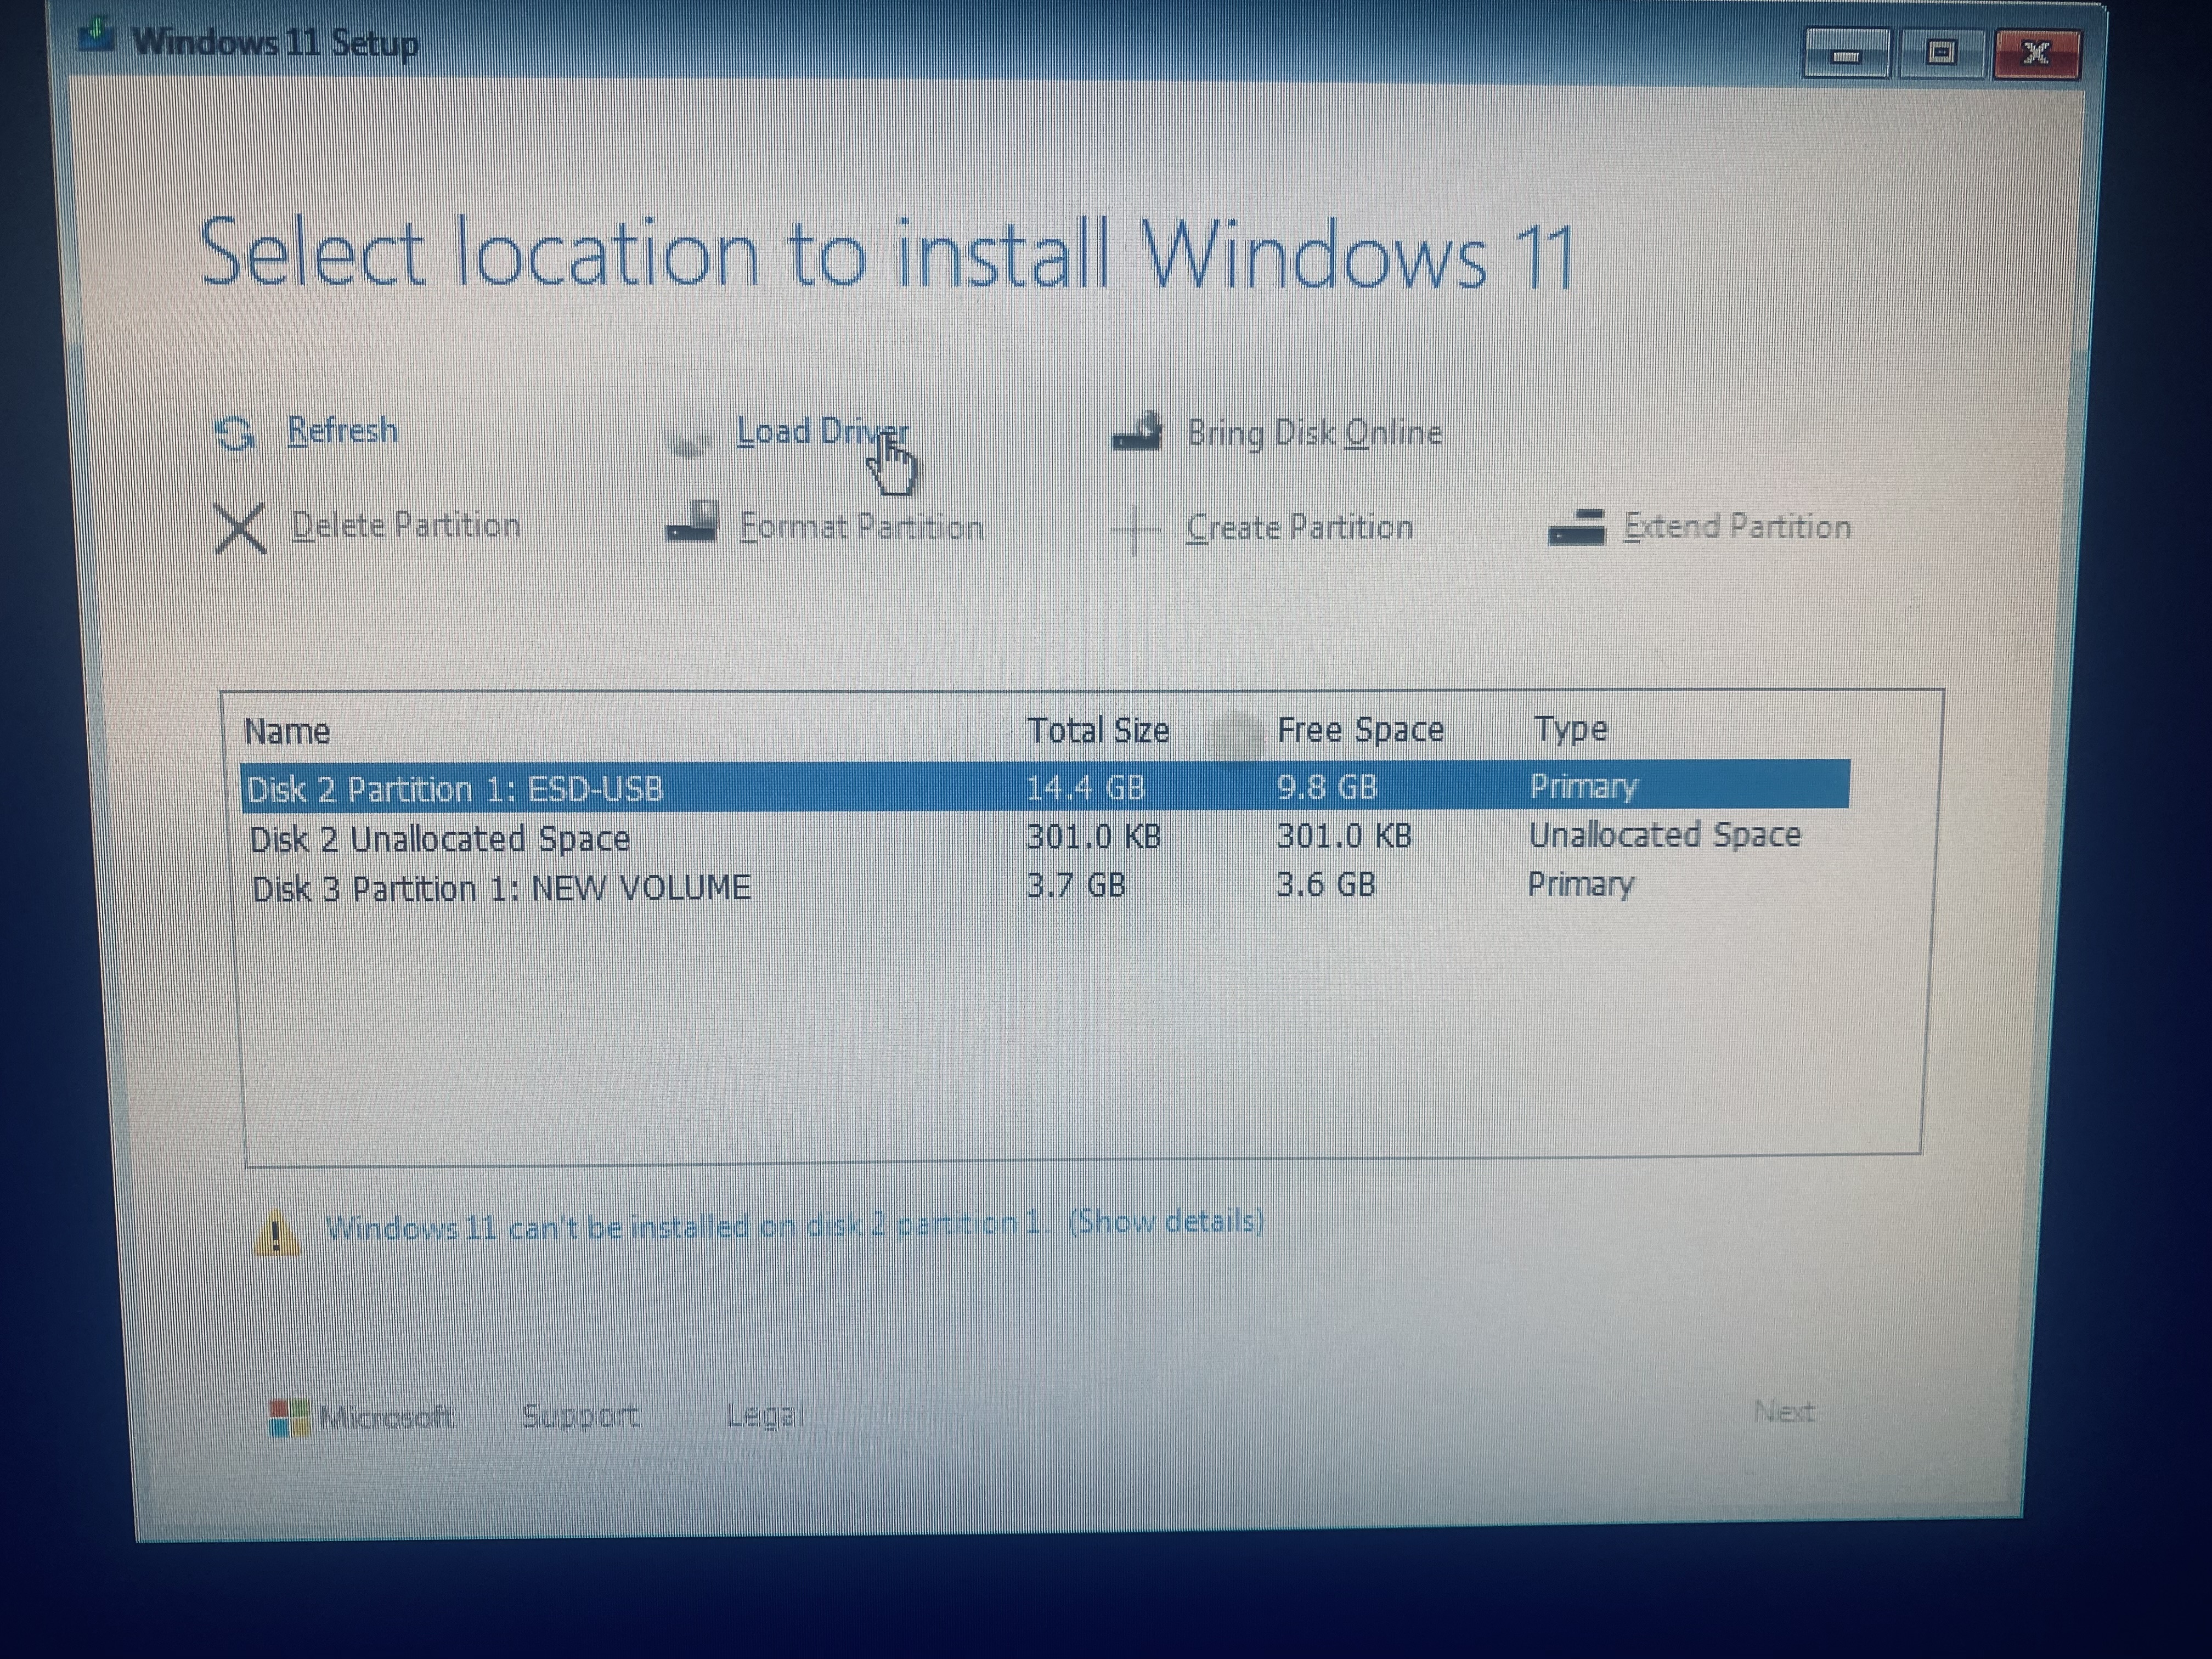The width and height of the screenshot is (2212, 1659).
Task: Open the Load Driver link
Action: (822, 433)
